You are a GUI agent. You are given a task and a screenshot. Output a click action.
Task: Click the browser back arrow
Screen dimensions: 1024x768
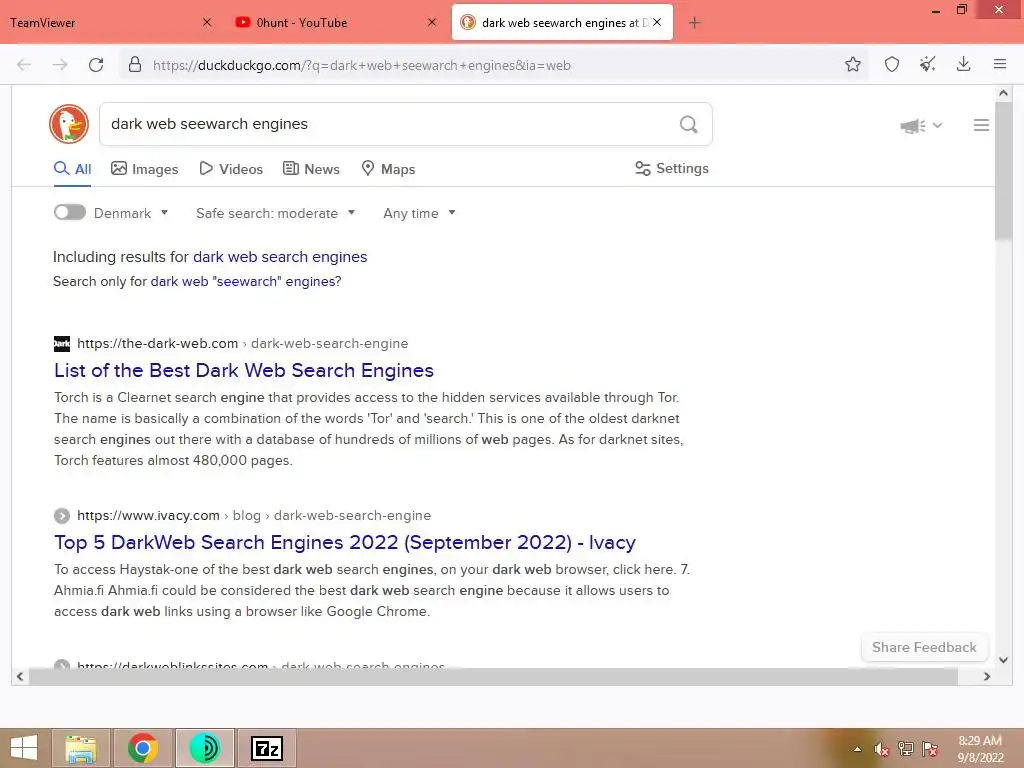coord(24,65)
